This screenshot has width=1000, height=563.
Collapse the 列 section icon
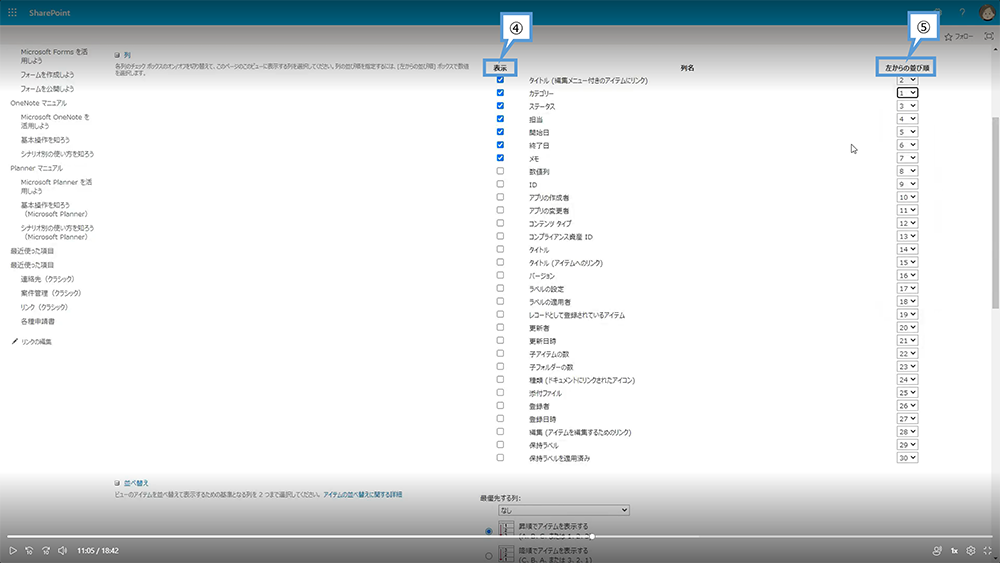coord(117,55)
